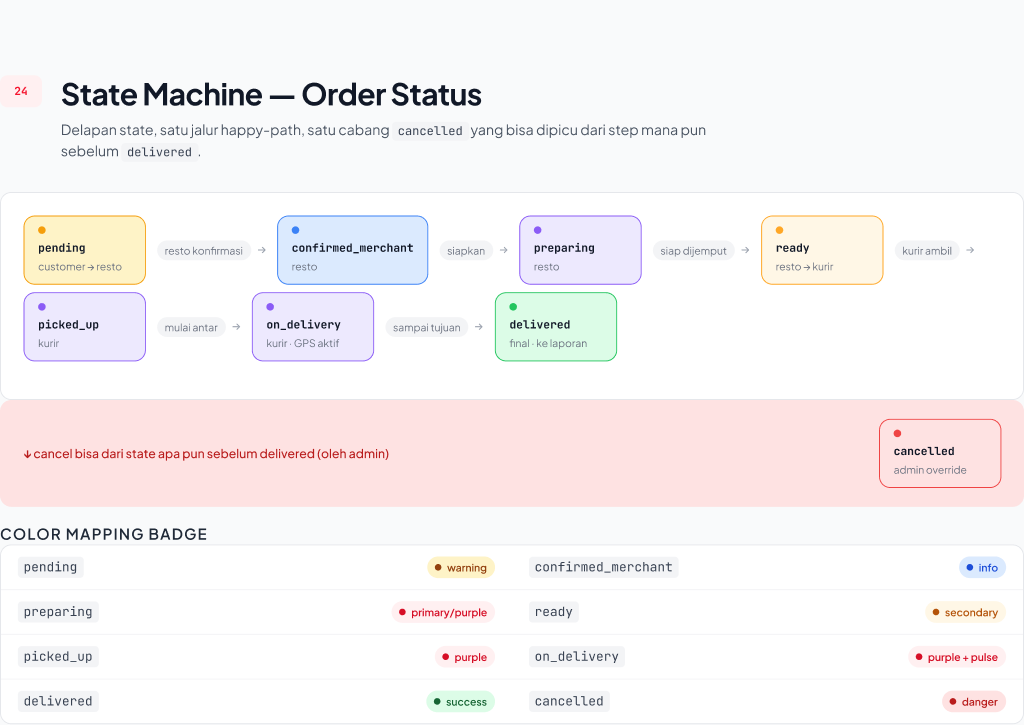
Task: Click the delivered state card
Action: (x=556, y=327)
